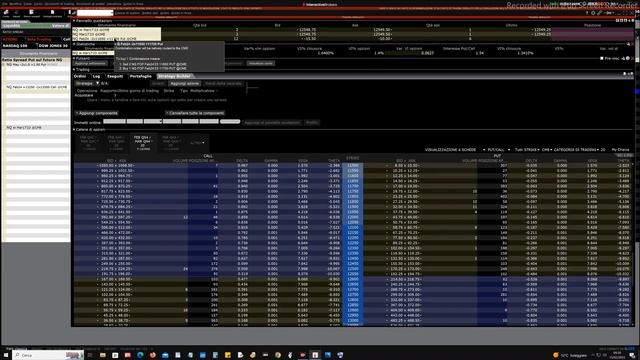This screenshot has height=360, width=640.
Task: Collapse the Statistiche section
Action: (x=74, y=44)
